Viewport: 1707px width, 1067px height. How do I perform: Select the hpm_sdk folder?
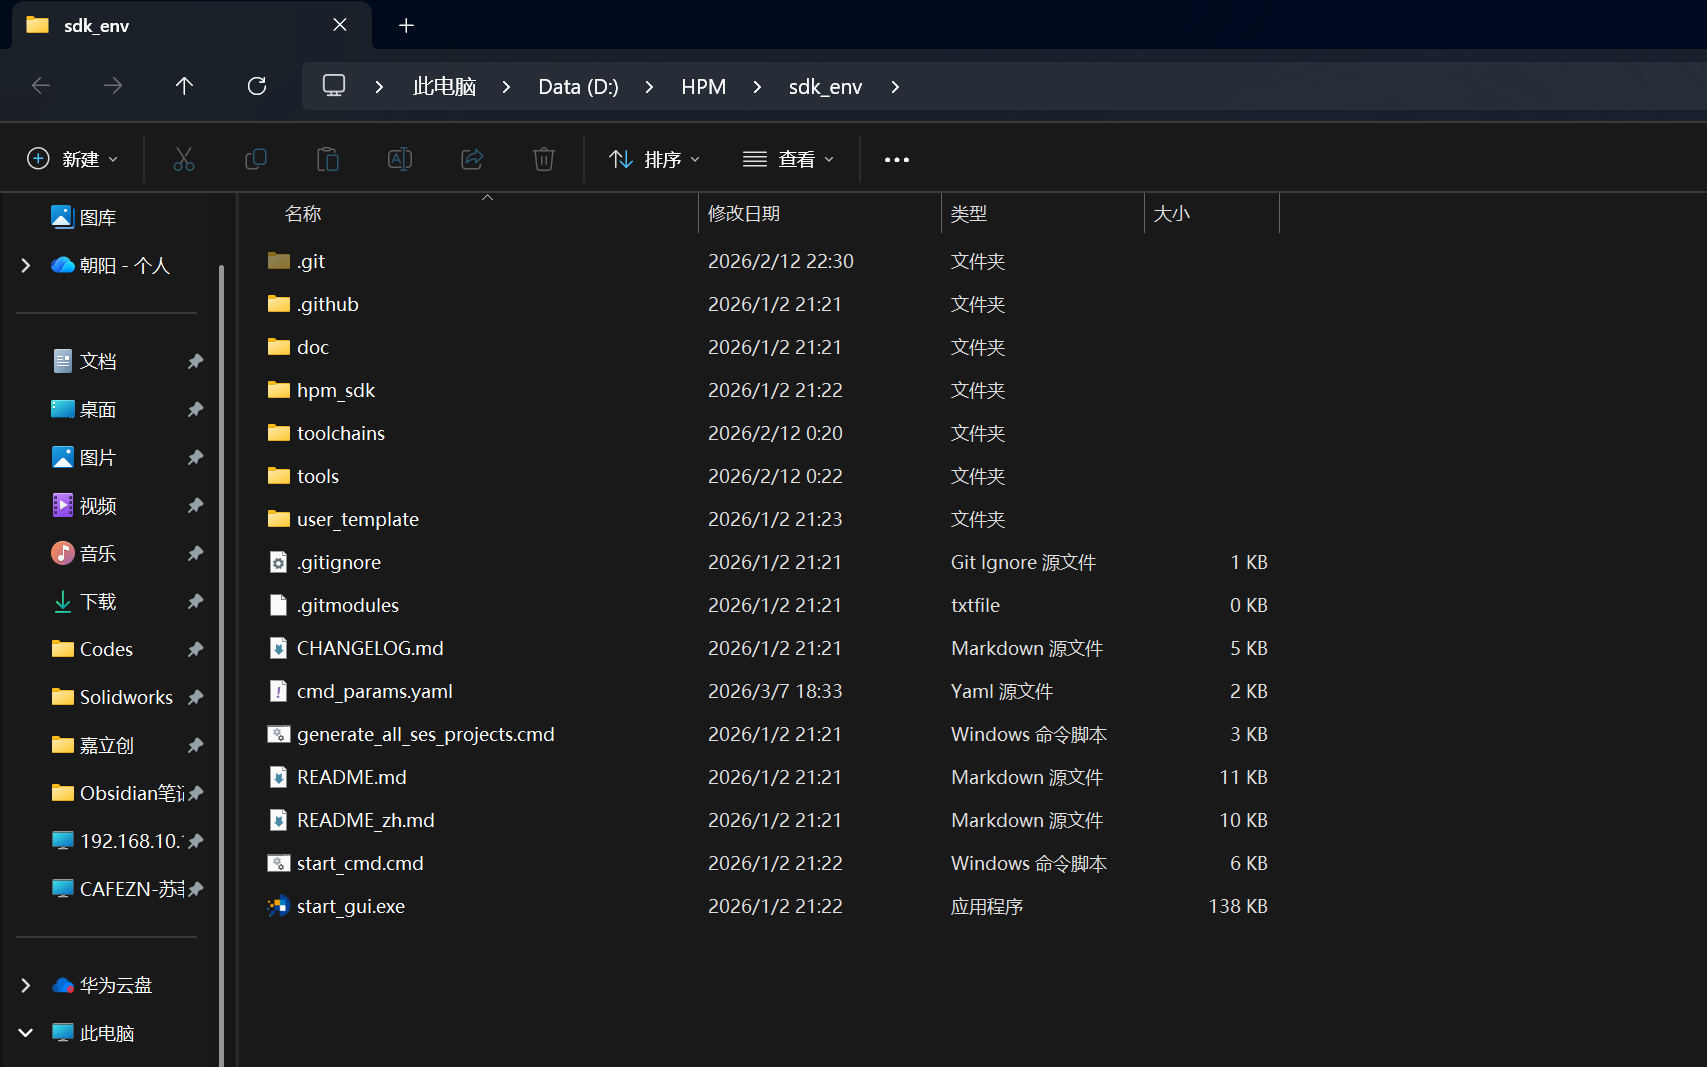pyautogui.click(x=335, y=391)
